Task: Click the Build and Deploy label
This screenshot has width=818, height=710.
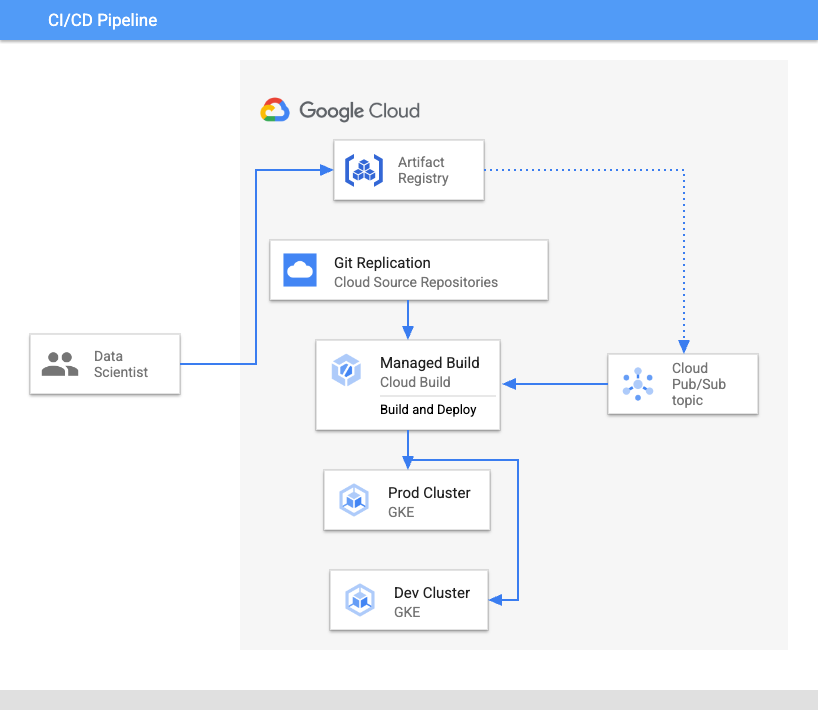Action: 428,409
